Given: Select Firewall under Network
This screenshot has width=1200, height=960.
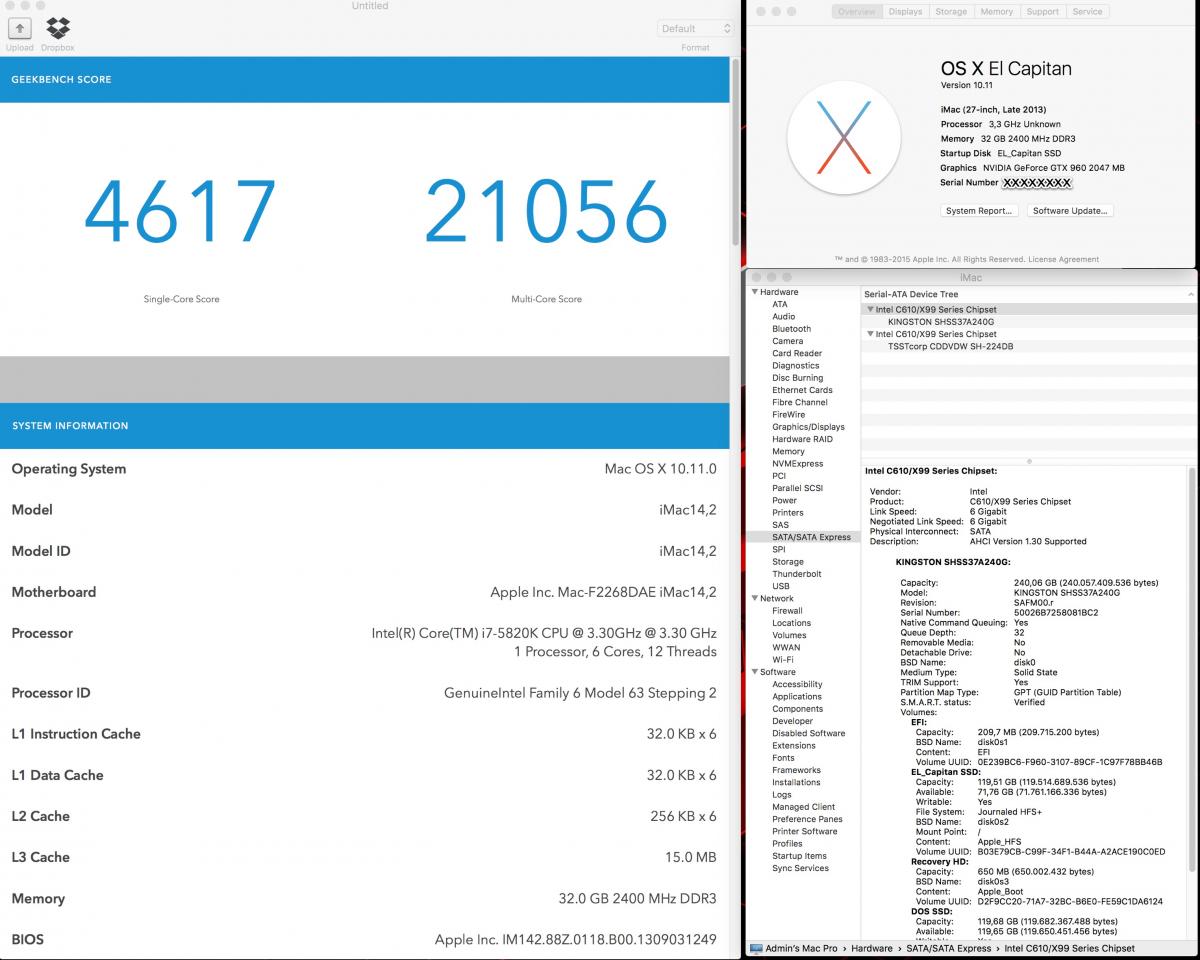Looking at the screenshot, I should (x=787, y=611).
